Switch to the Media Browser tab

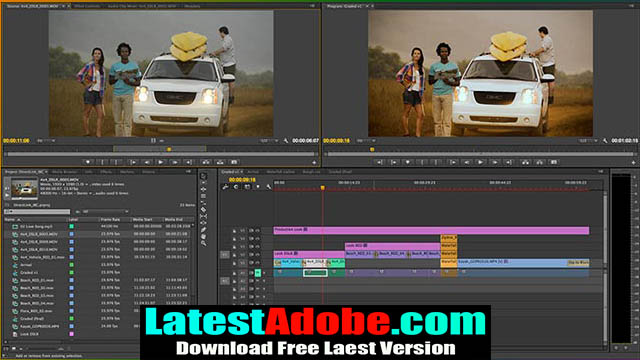[64, 172]
